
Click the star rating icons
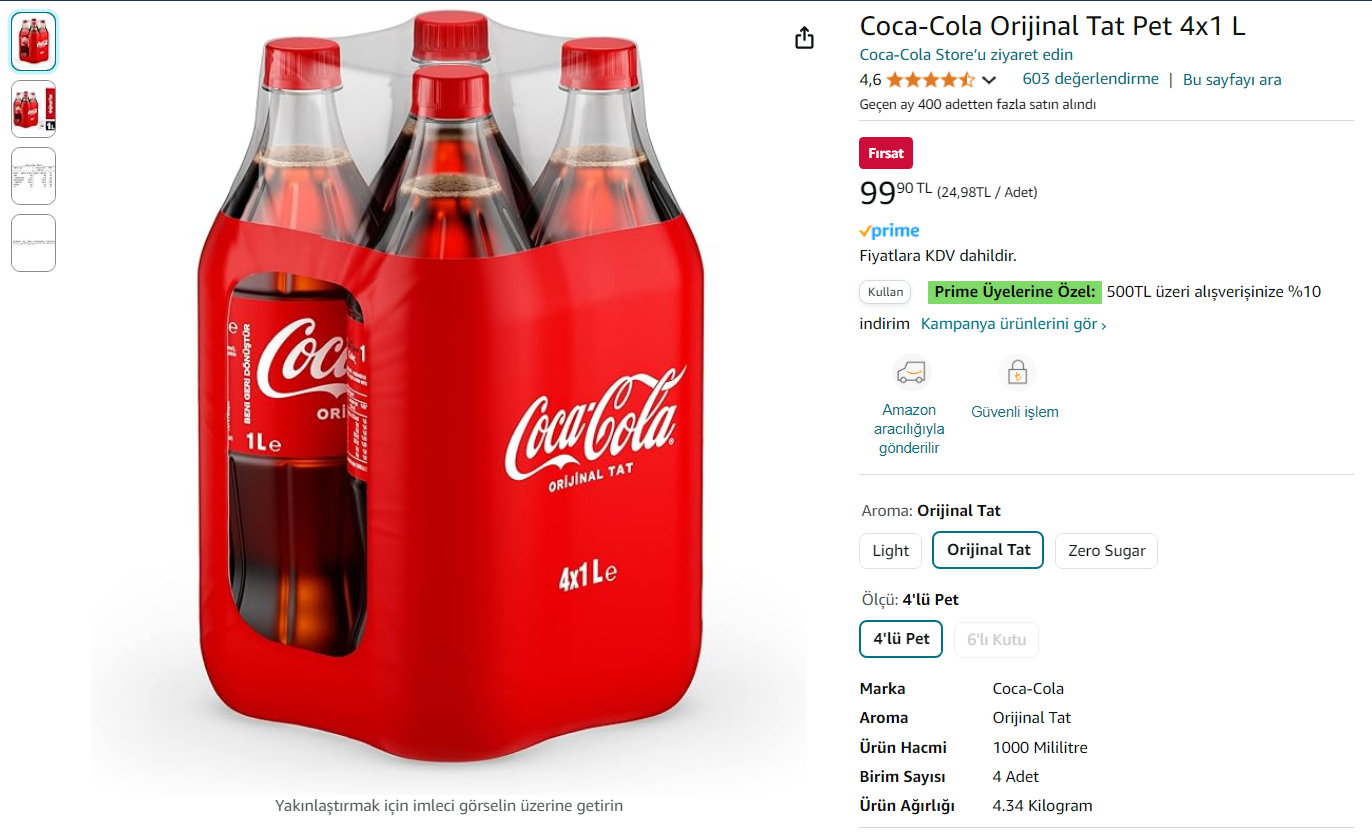pos(929,80)
